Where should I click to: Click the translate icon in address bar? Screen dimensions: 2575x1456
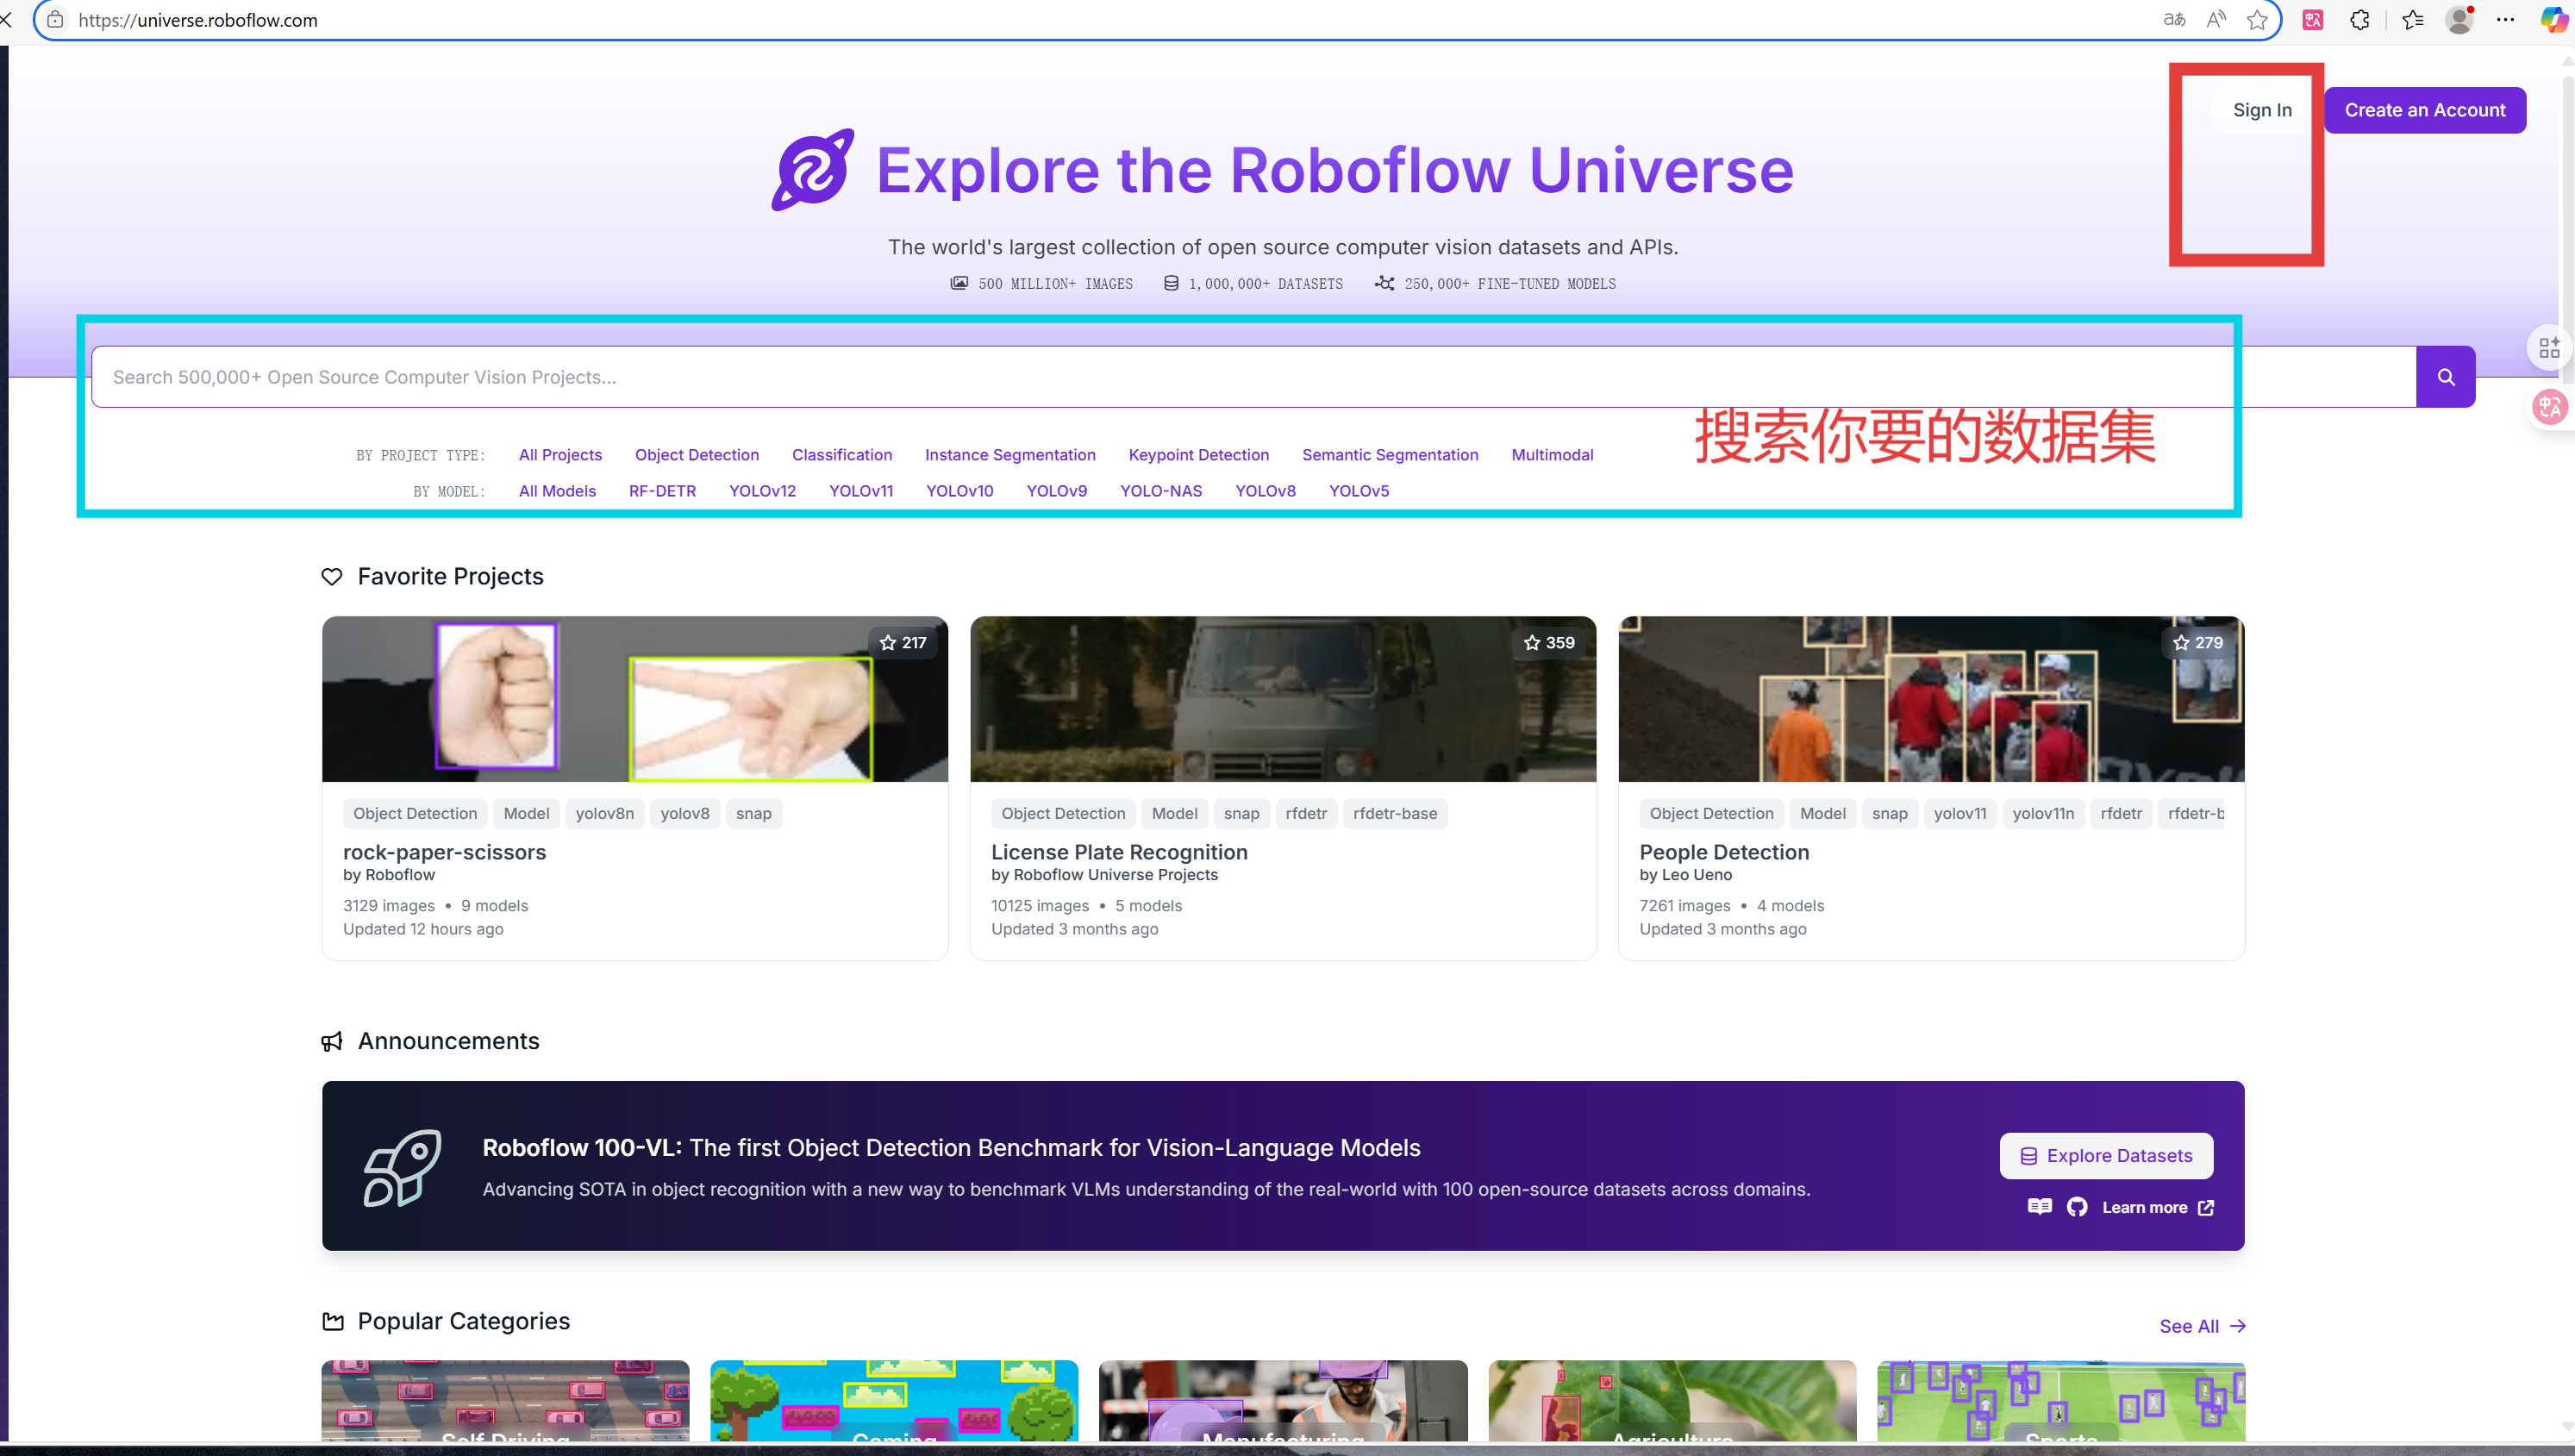[2173, 20]
